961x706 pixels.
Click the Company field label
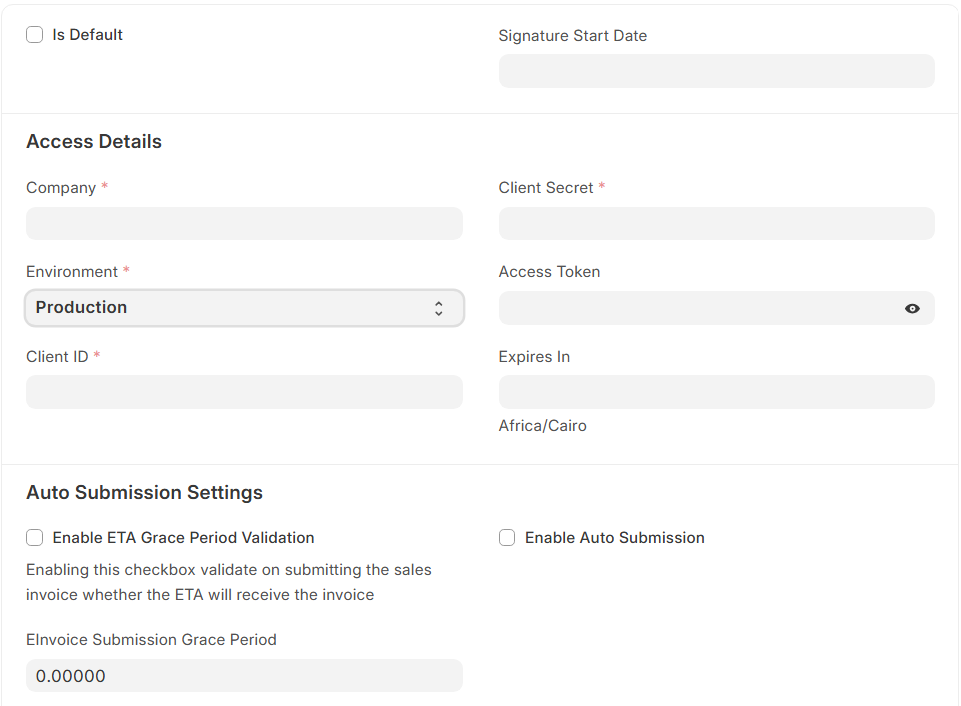(61, 188)
